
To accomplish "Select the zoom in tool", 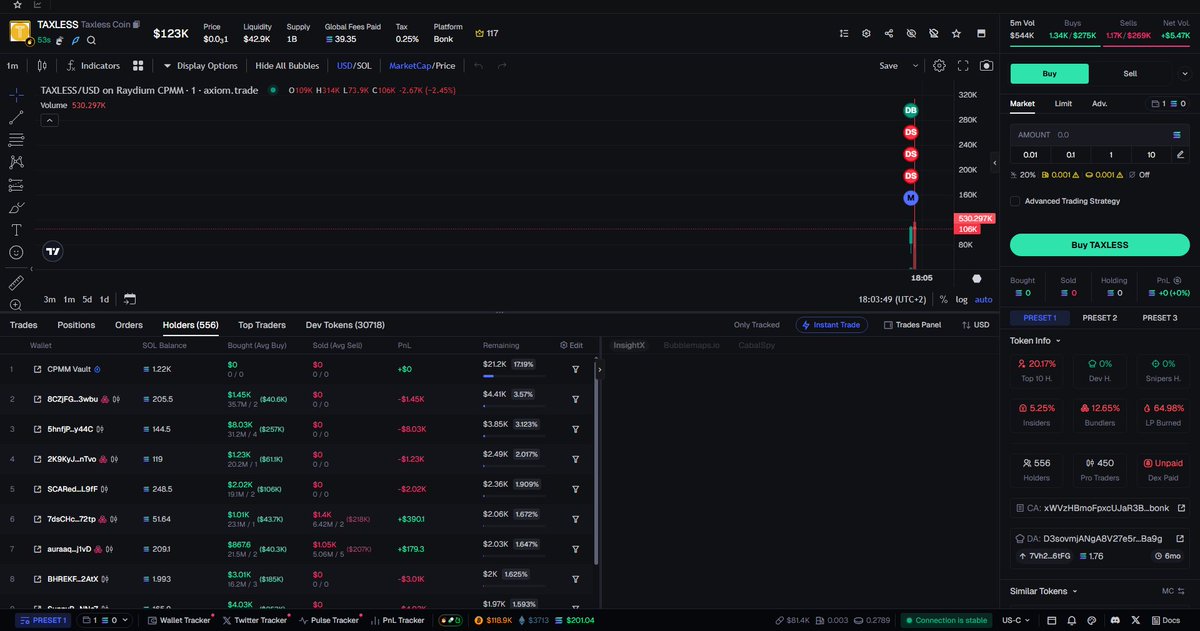I will 16,305.
